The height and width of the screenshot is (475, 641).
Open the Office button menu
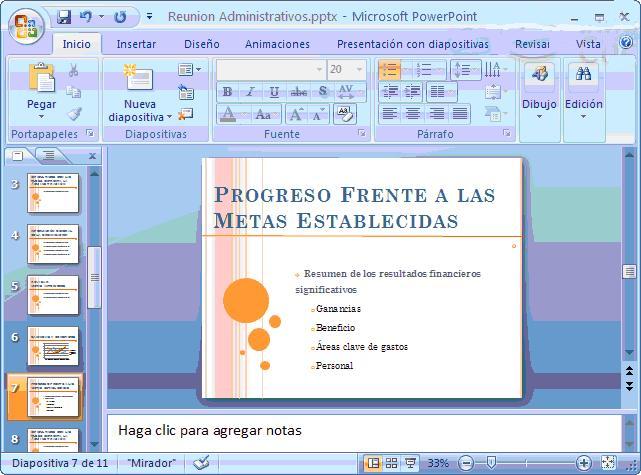pos(26,25)
